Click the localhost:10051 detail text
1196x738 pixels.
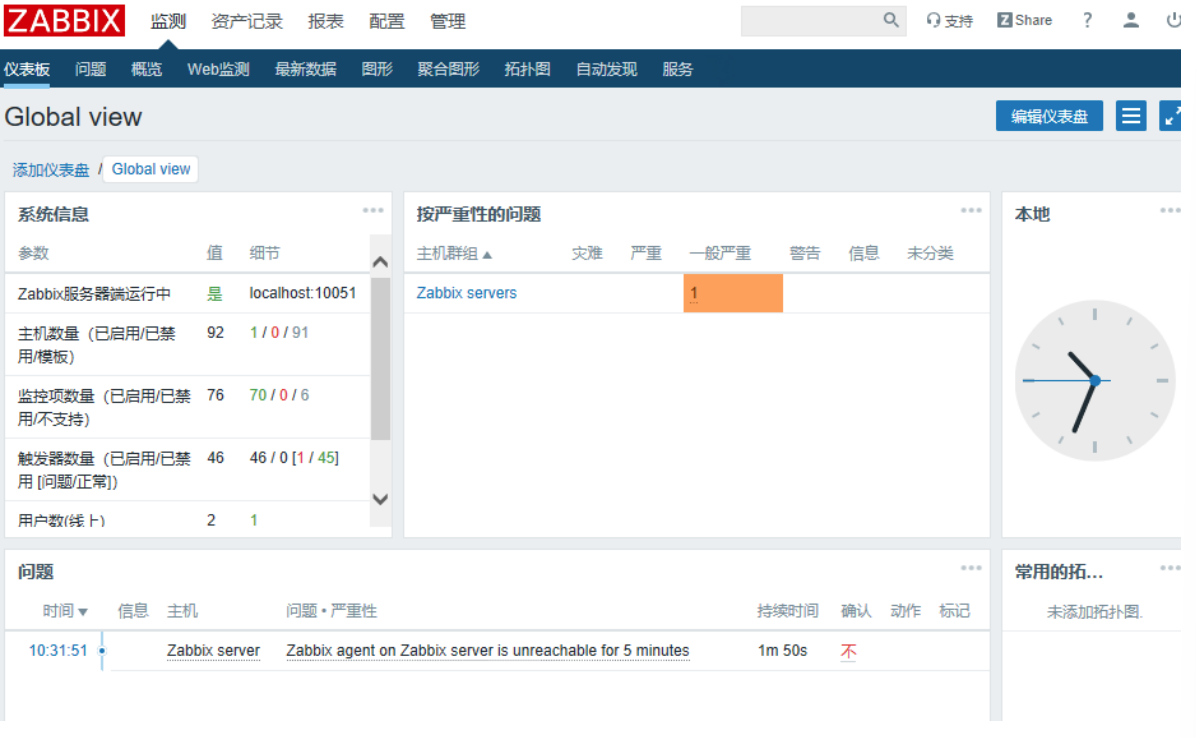303,293
